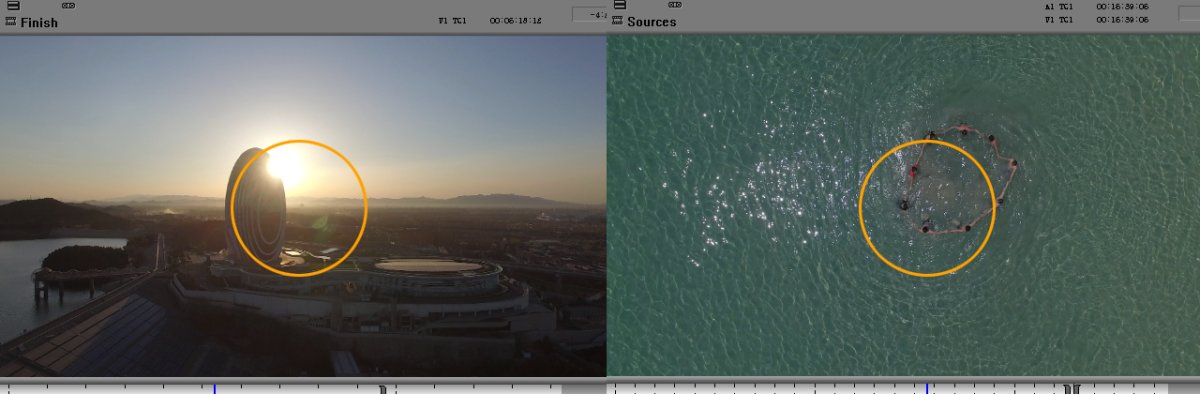Toggle the gang icon above Finish monitor
This screenshot has width=1200, height=394.
pos(69,5)
